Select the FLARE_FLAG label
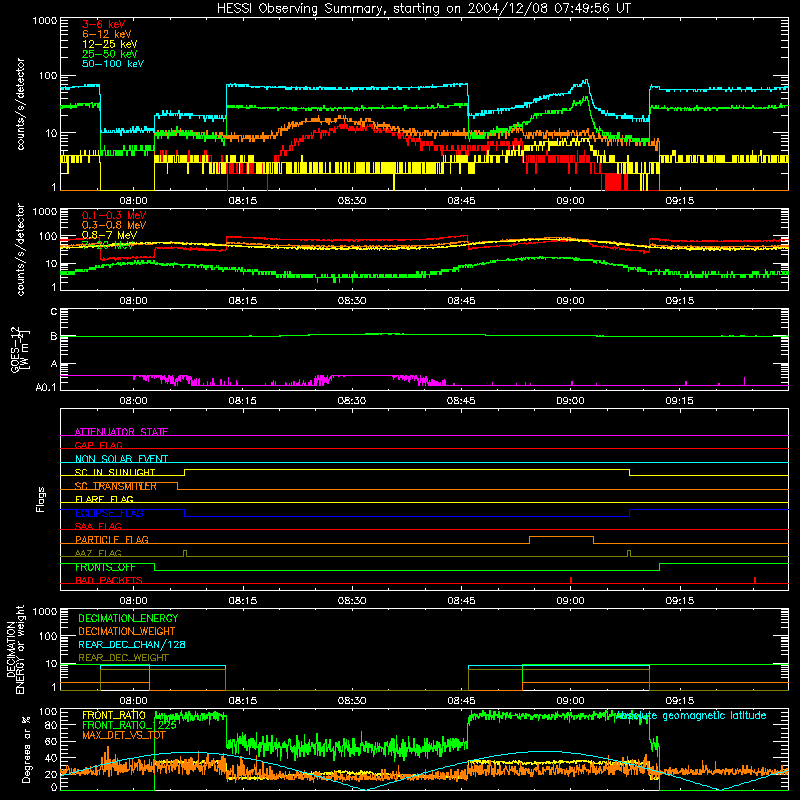 coord(104,499)
